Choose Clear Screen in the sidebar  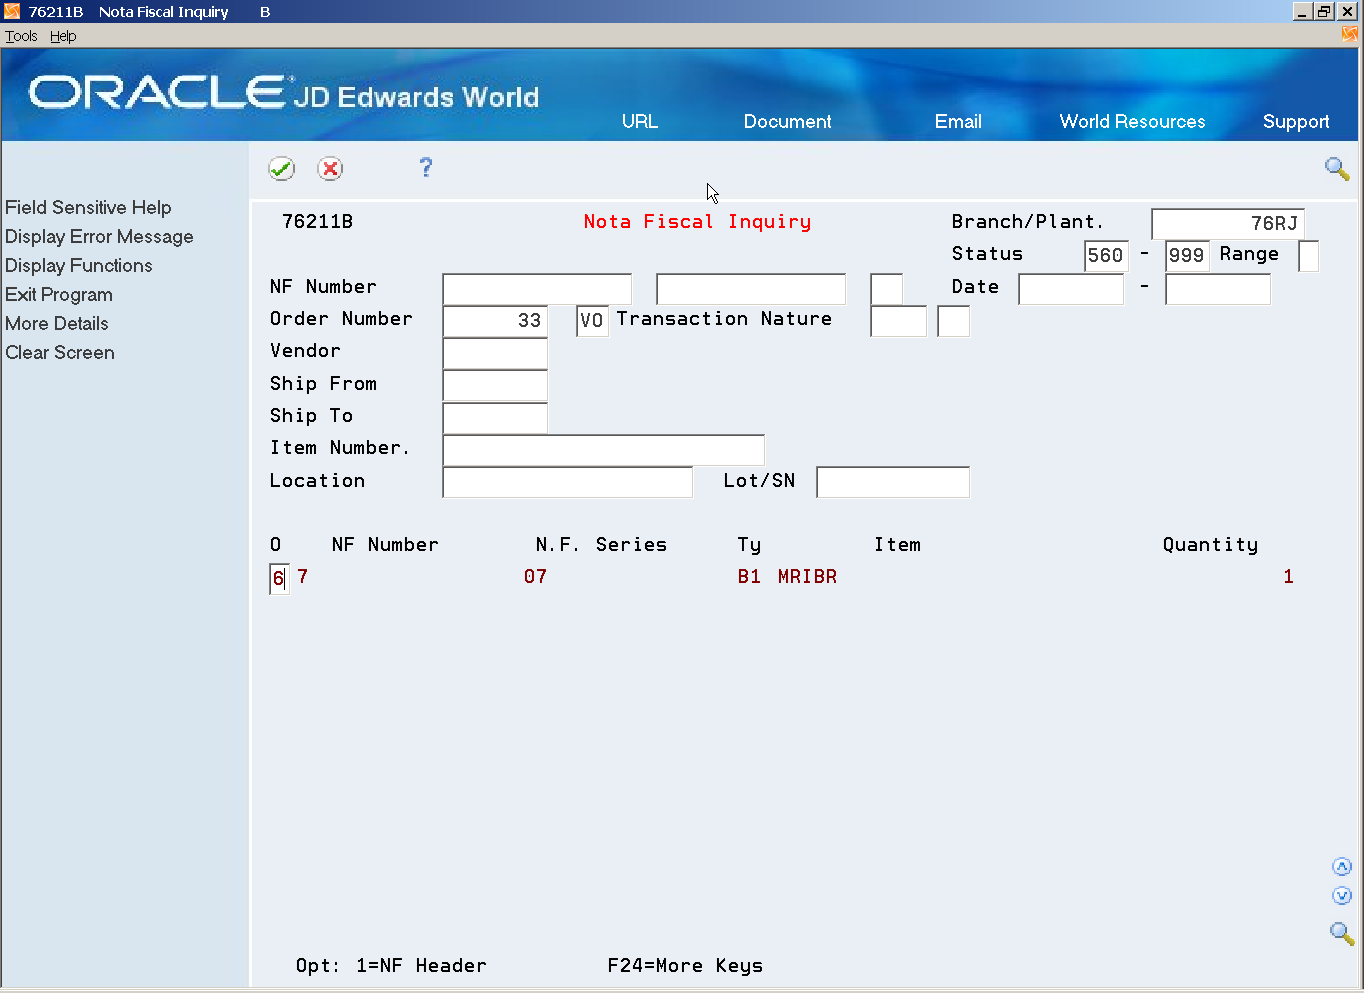[60, 352]
